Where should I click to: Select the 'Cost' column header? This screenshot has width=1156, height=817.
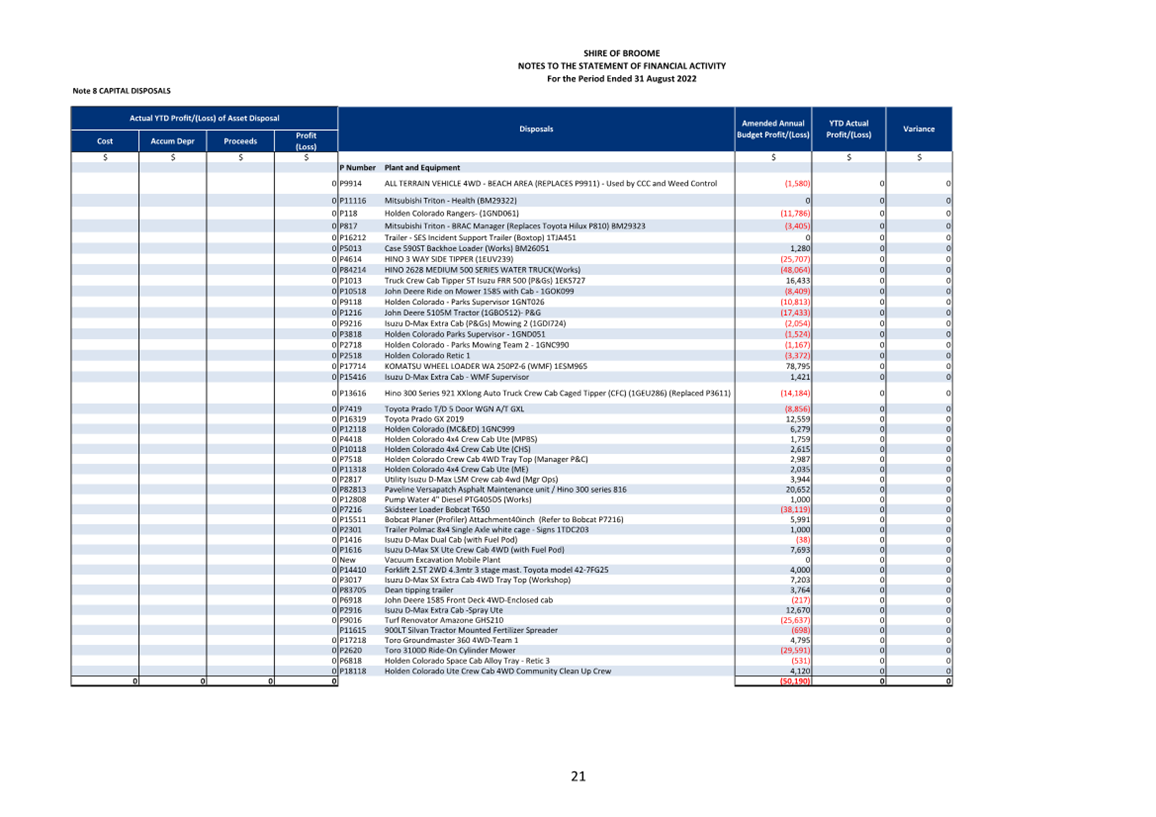[x=105, y=141]
